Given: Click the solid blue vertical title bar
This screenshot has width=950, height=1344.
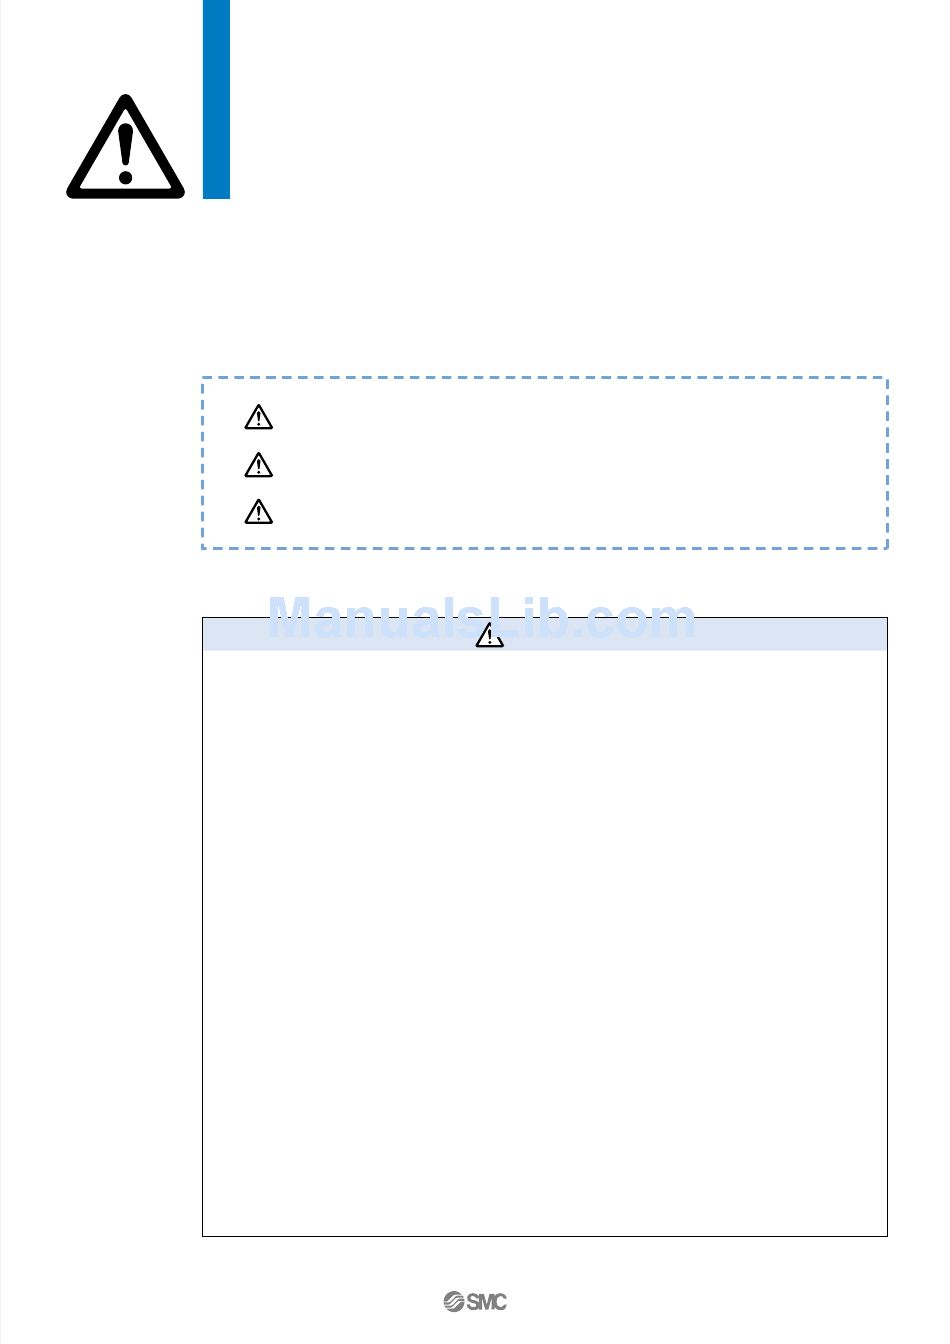Looking at the screenshot, I should [x=217, y=99].
